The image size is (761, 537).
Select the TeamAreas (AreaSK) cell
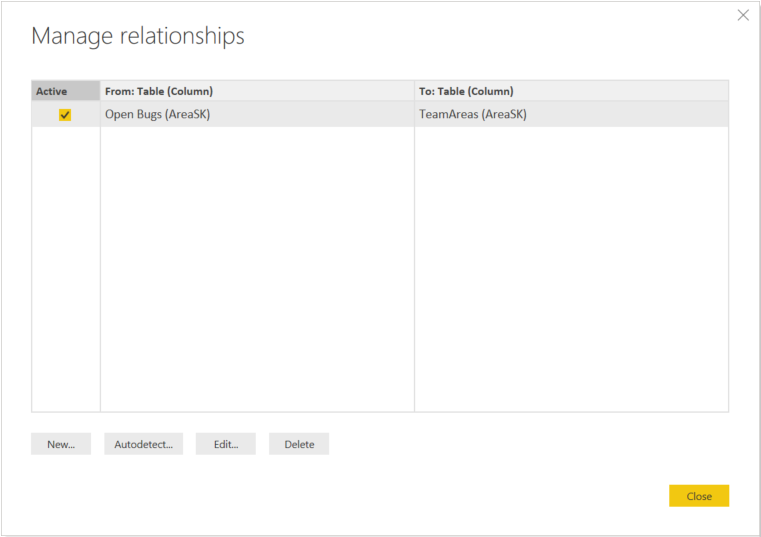pyautogui.click(x=571, y=114)
